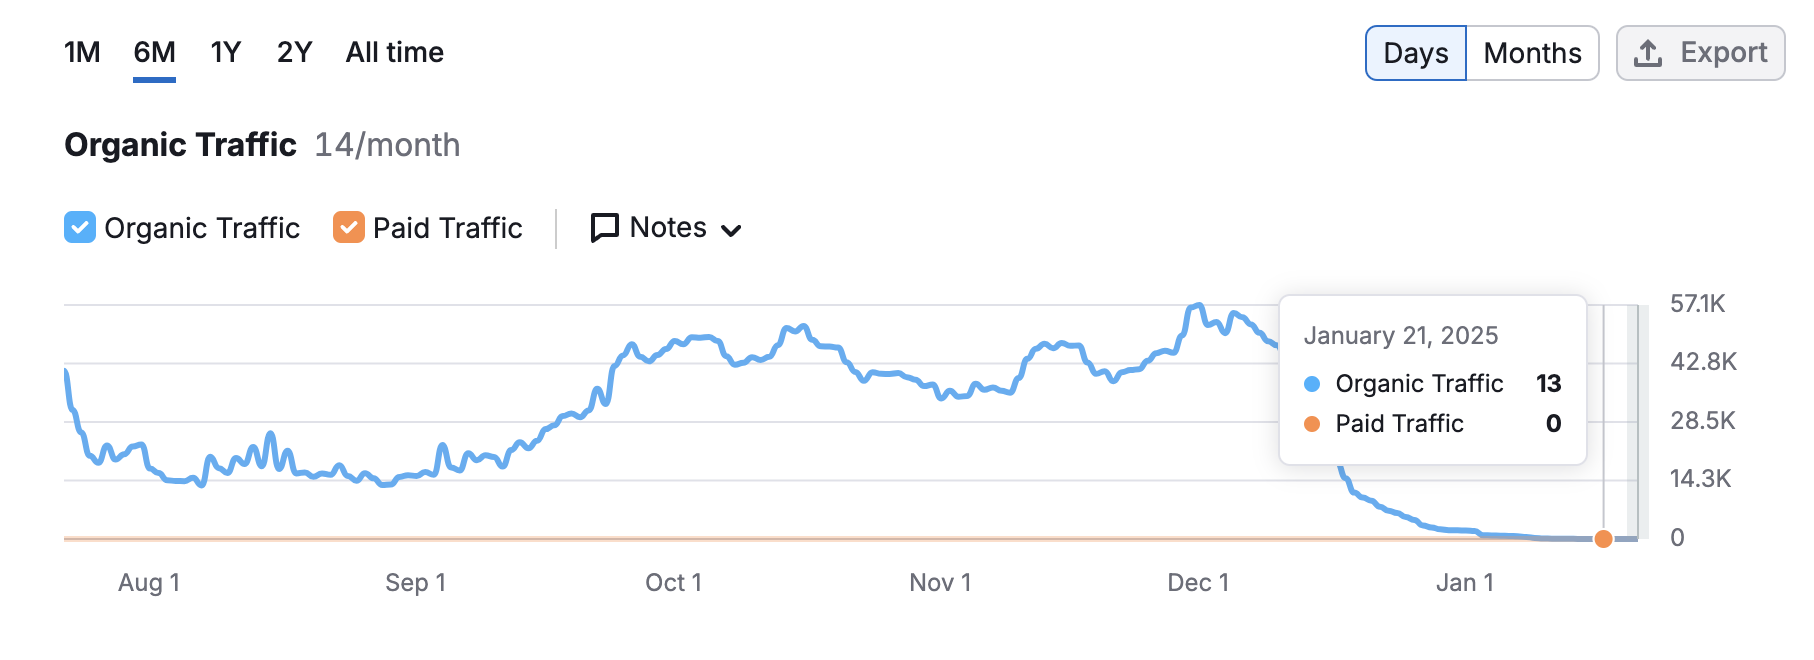Uncheck the Paid Traffic checkbox
The height and width of the screenshot is (660, 1814).
(348, 228)
